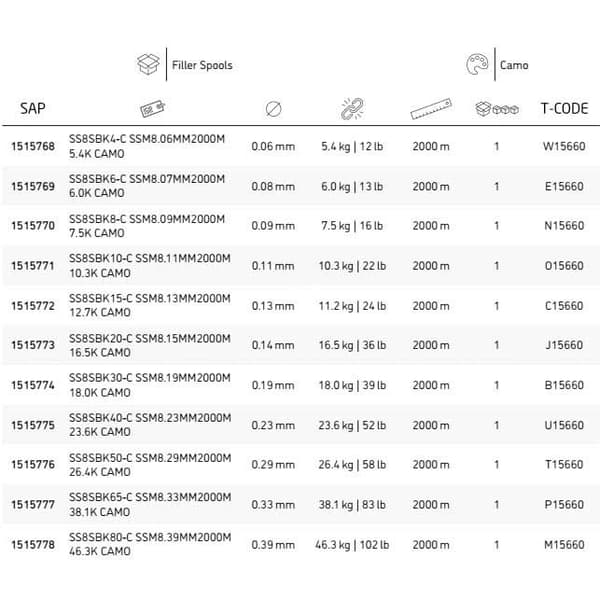Click the T-CODE column header
This screenshot has height=600, width=600.
coord(564,109)
